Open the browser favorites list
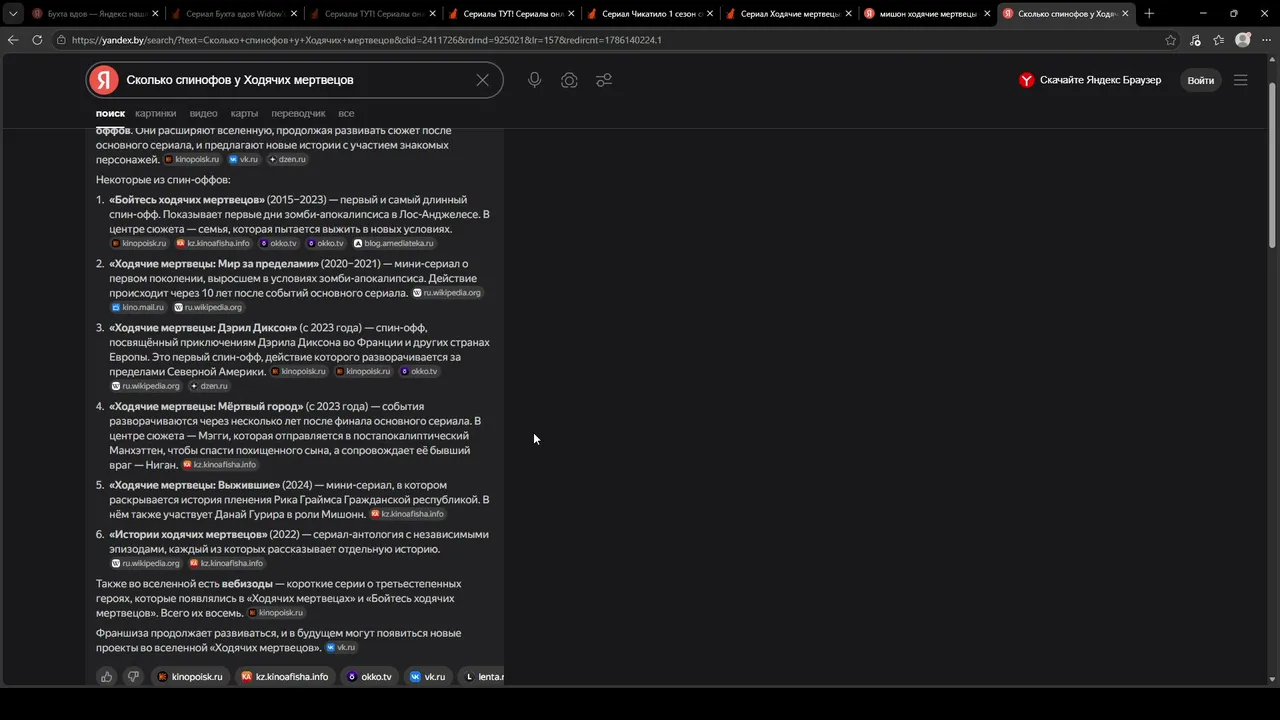The width and height of the screenshot is (1280, 720). coord(1219,40)
